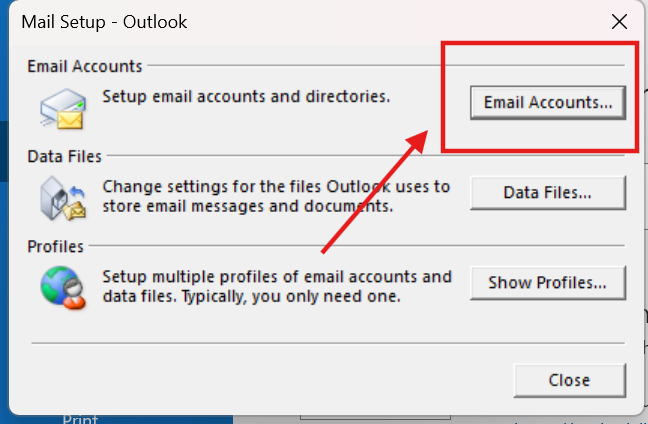Viewport: 648px width, 424px height.
Task: Click text 'Setup multiple profiles of email accounts'
Action: pos(256,276)
